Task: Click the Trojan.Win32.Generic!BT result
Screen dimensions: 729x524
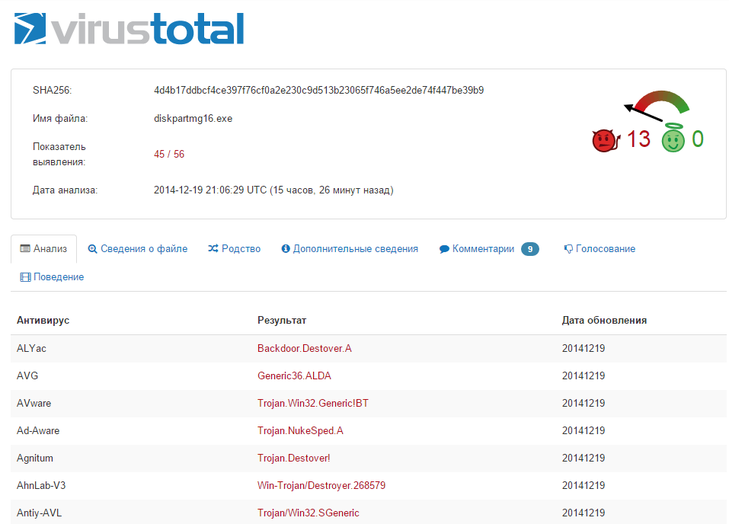Action: click(313, 403)
